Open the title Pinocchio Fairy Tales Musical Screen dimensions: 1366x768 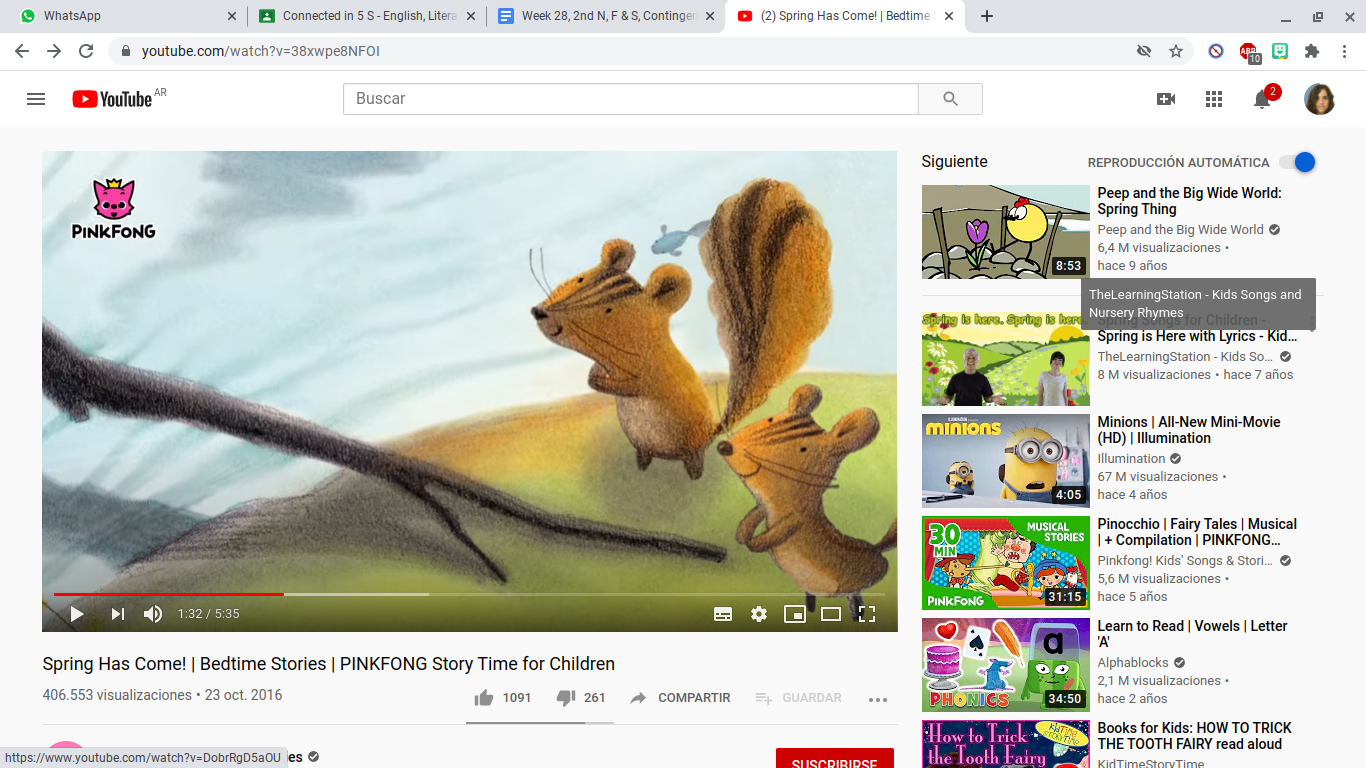pyautogui.click(x=1197, y=532)
